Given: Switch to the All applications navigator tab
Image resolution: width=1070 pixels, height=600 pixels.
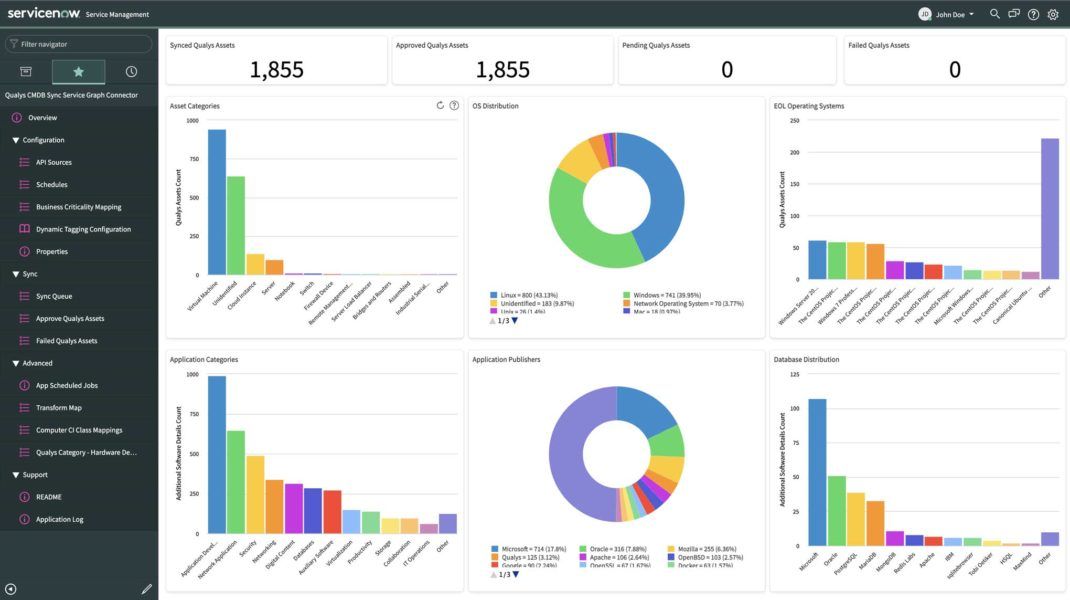Looking at the screenshot, I should pyautogui.click(x=26, y=72).
